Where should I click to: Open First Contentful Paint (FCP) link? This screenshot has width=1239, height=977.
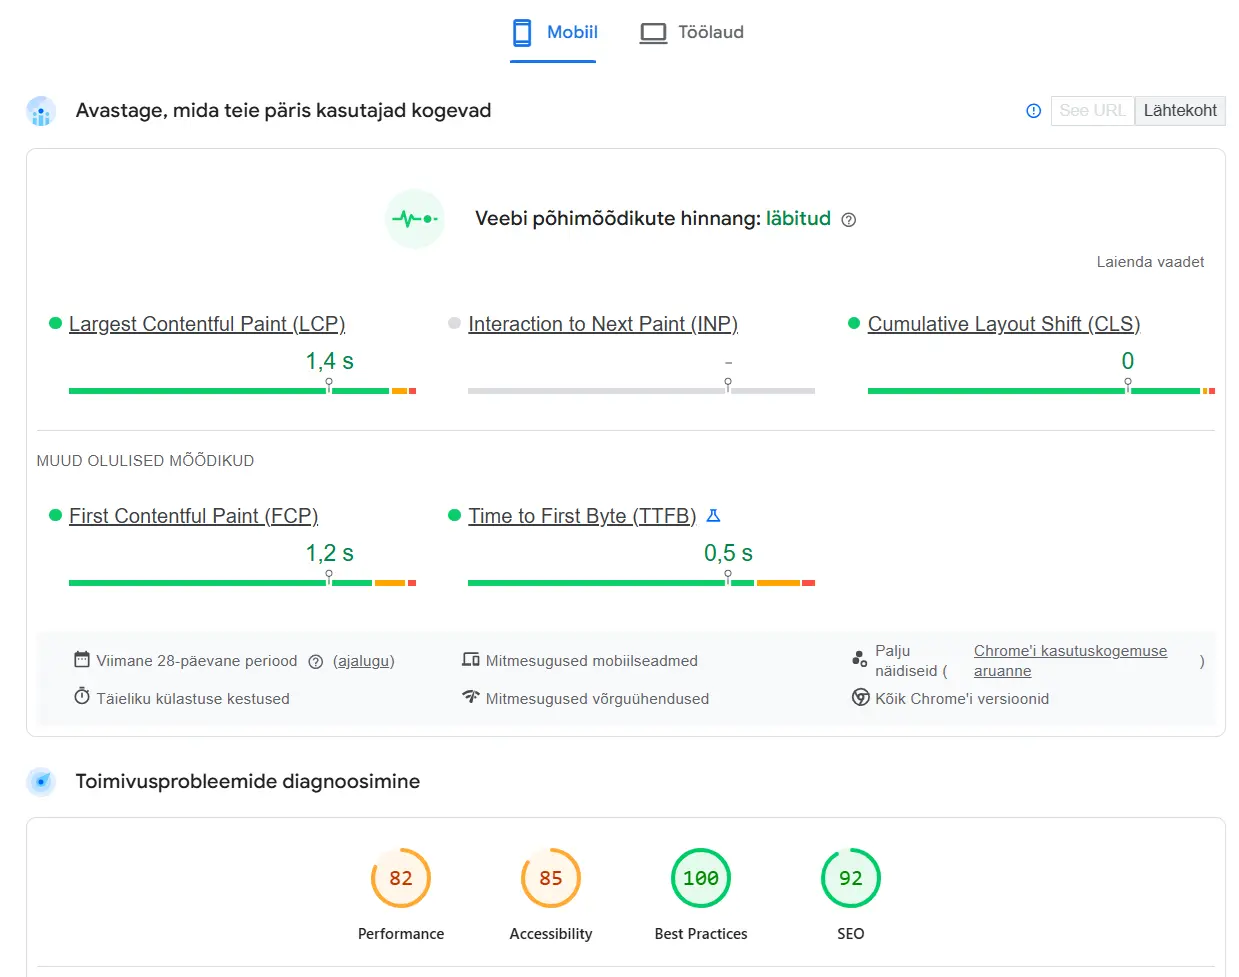click(x=193, y=516)
